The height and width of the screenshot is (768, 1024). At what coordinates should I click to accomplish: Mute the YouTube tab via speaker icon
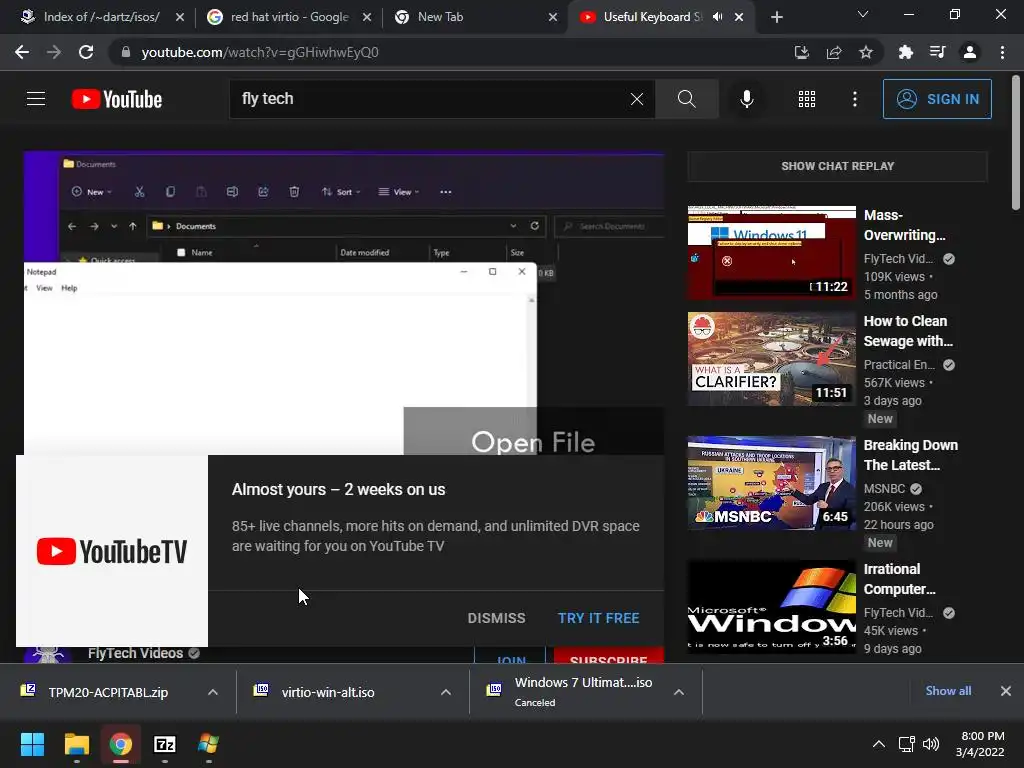(x=718, y=17)
